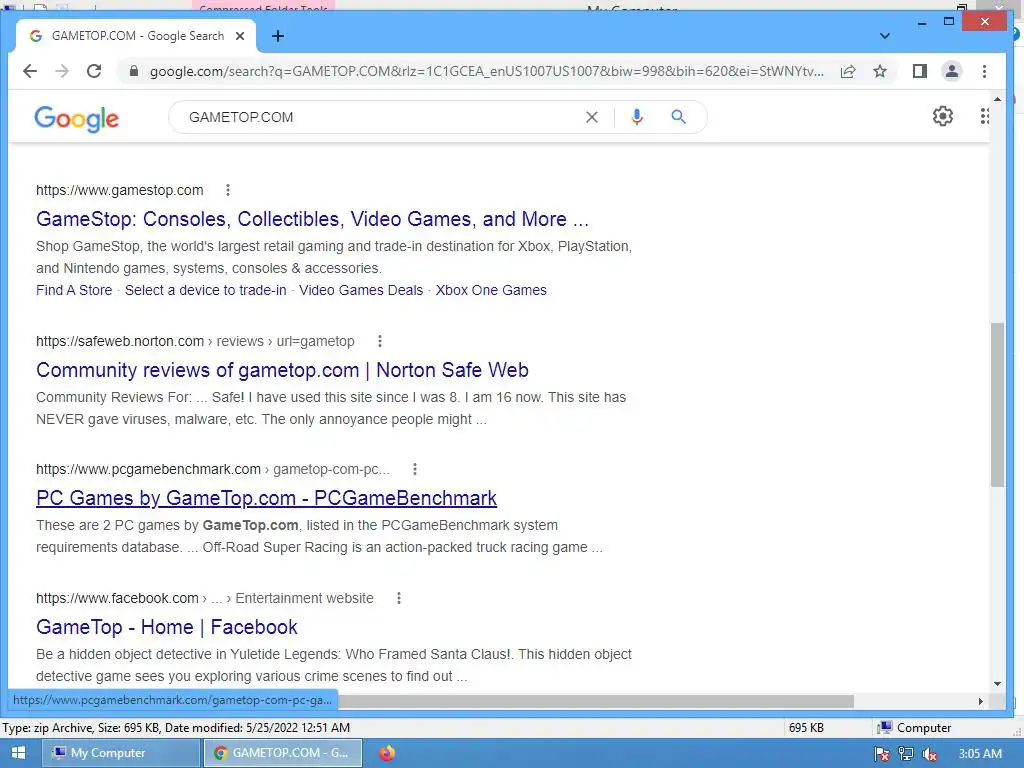Open GameTop - Home | Facebook result

click(167, 627)
